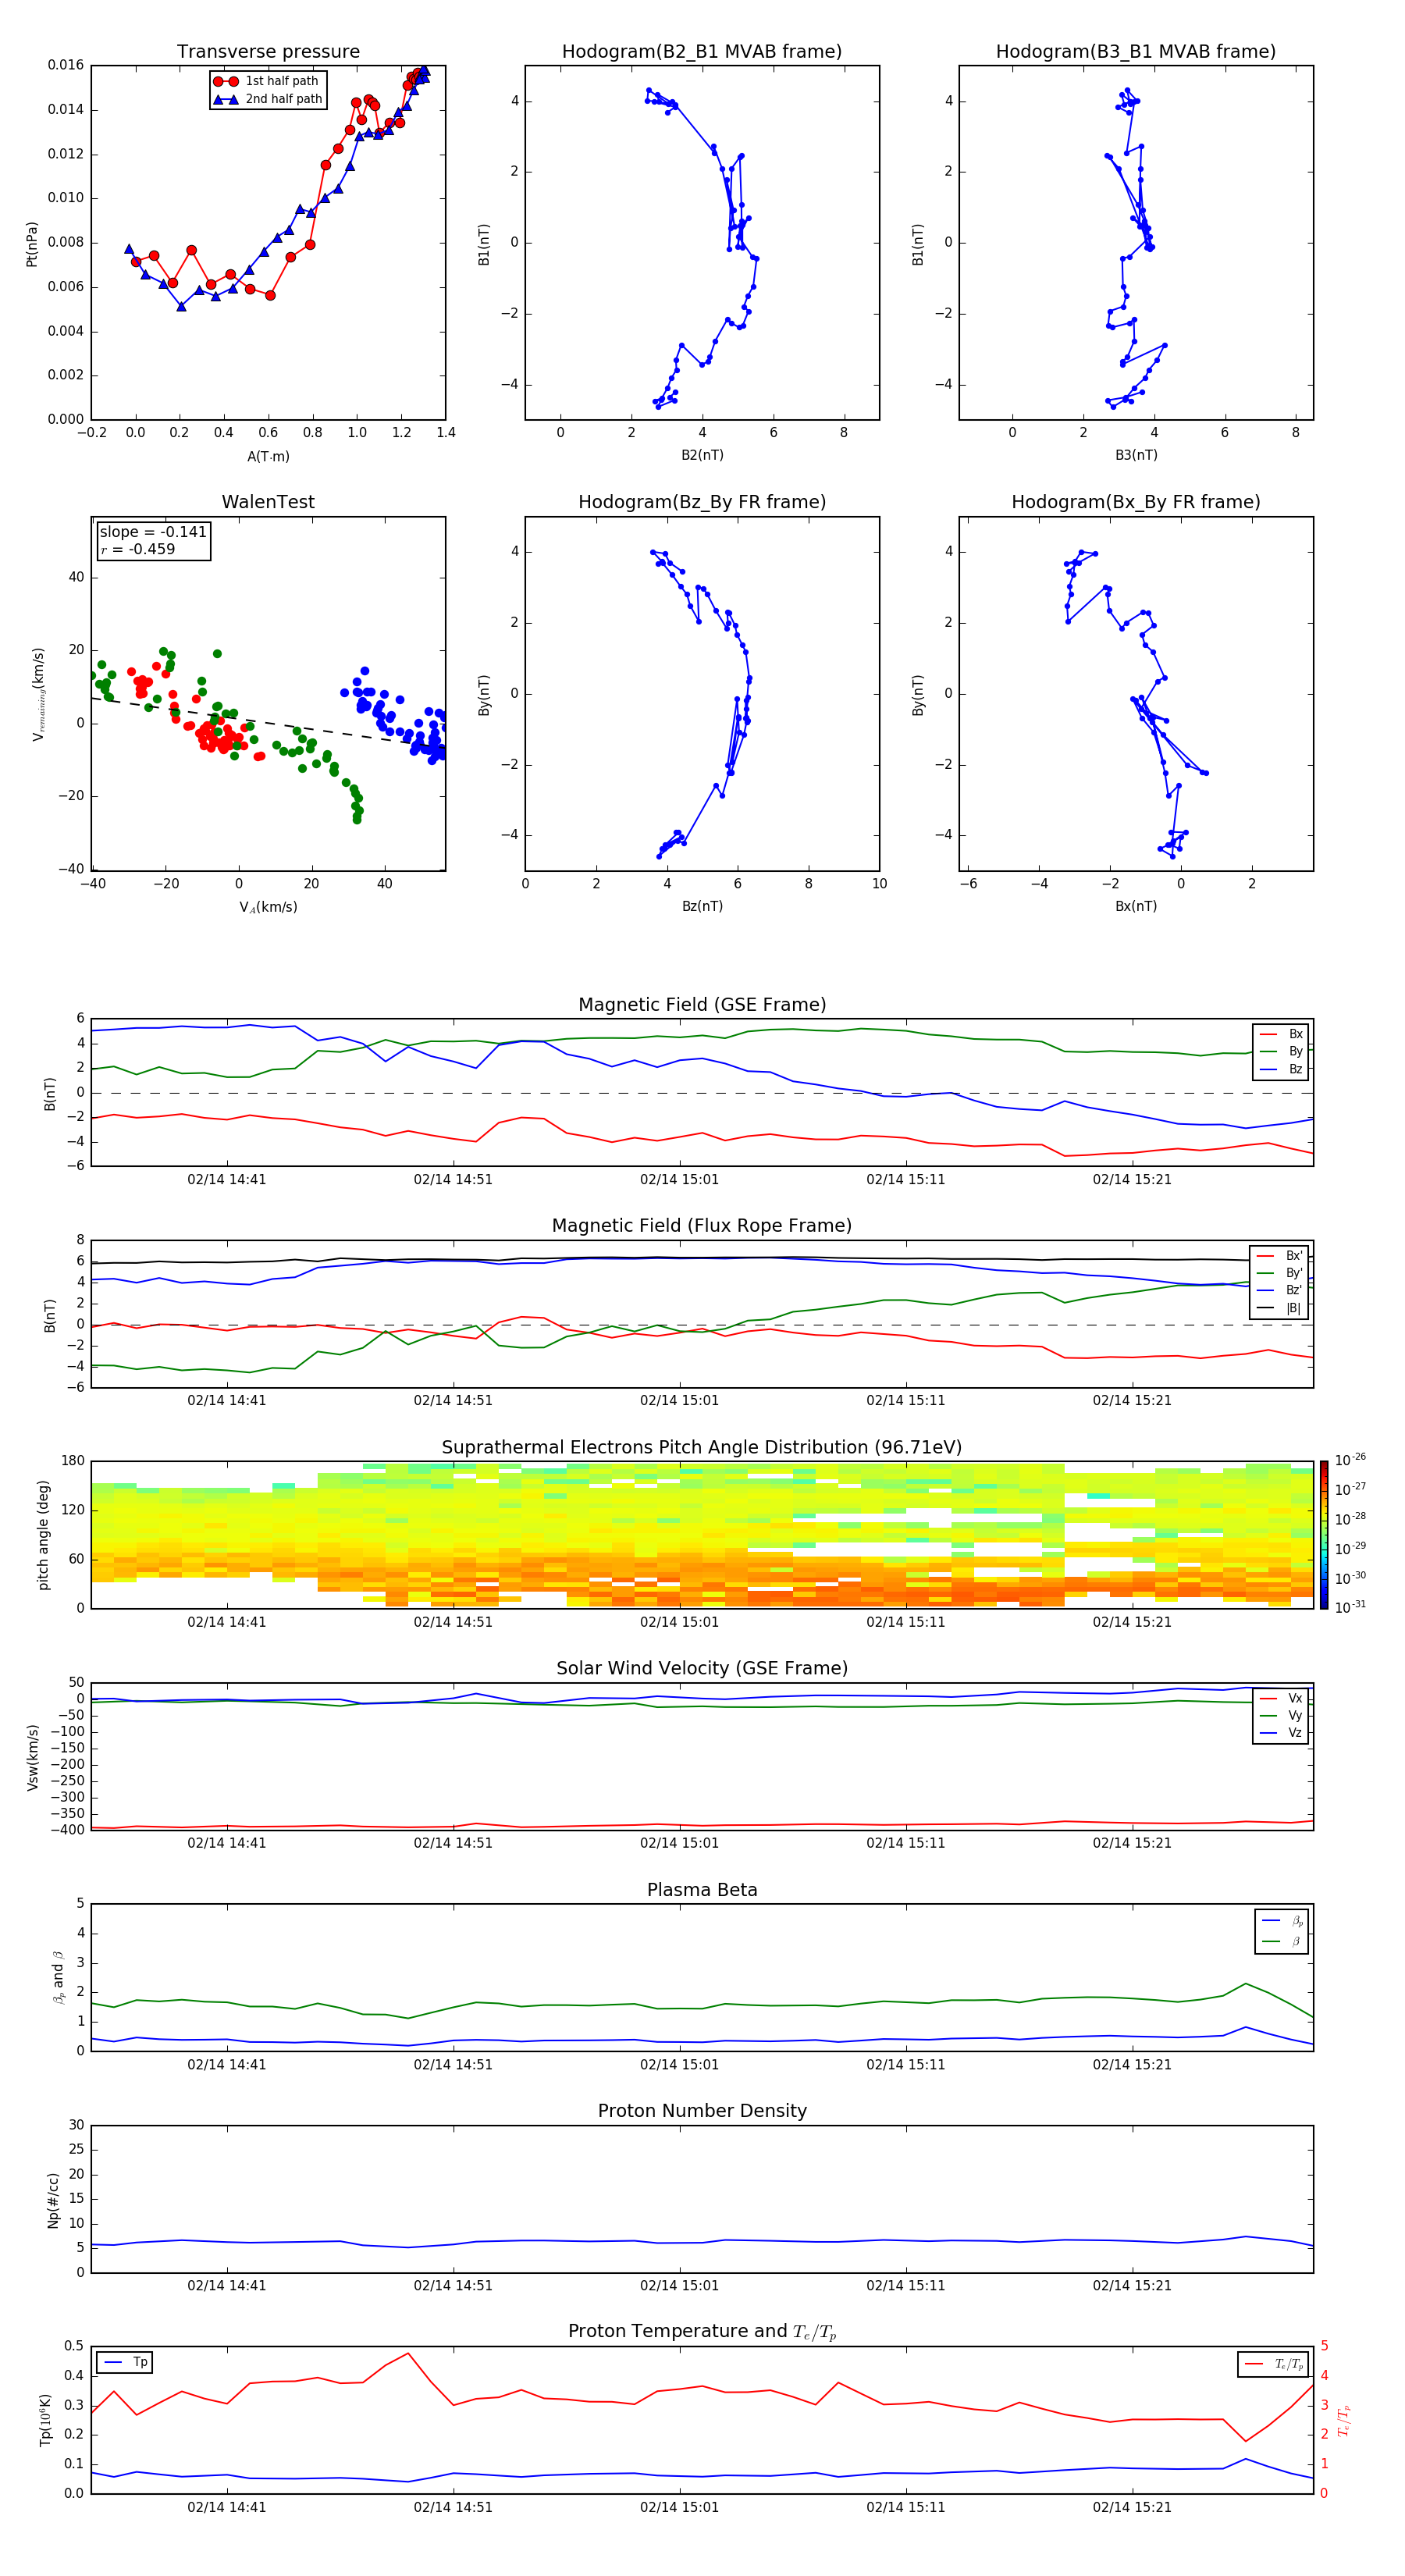Click the 'WalenTest' plot title

[268, 502]
